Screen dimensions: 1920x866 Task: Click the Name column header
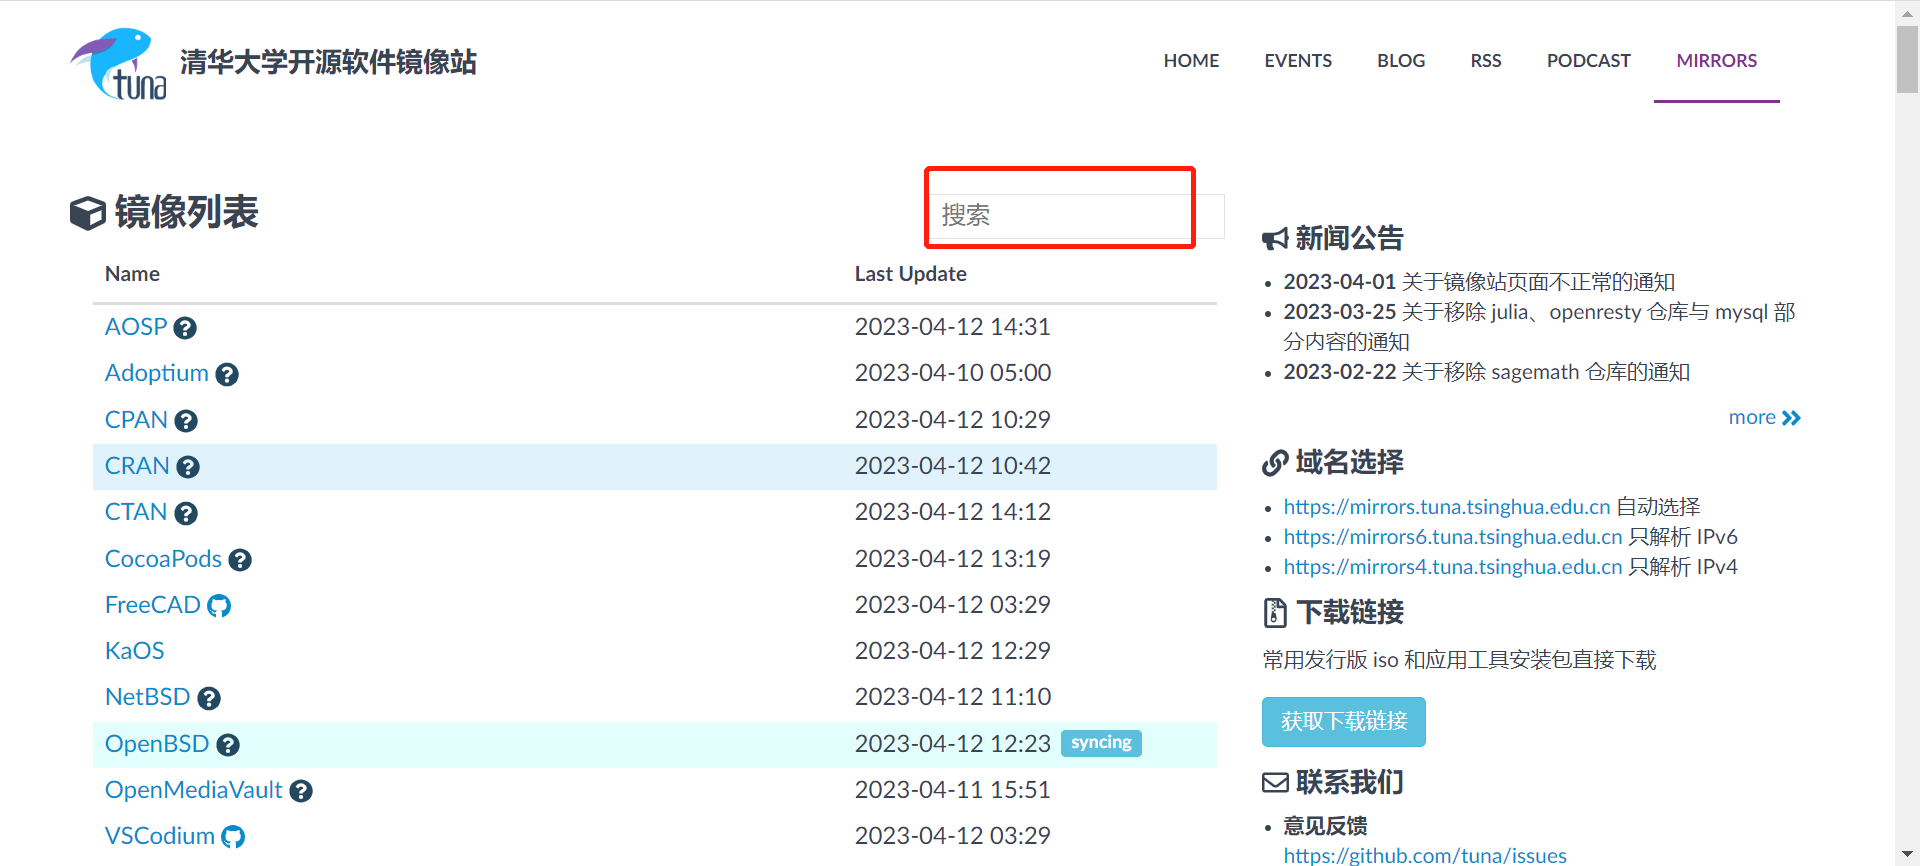[132, 274]
